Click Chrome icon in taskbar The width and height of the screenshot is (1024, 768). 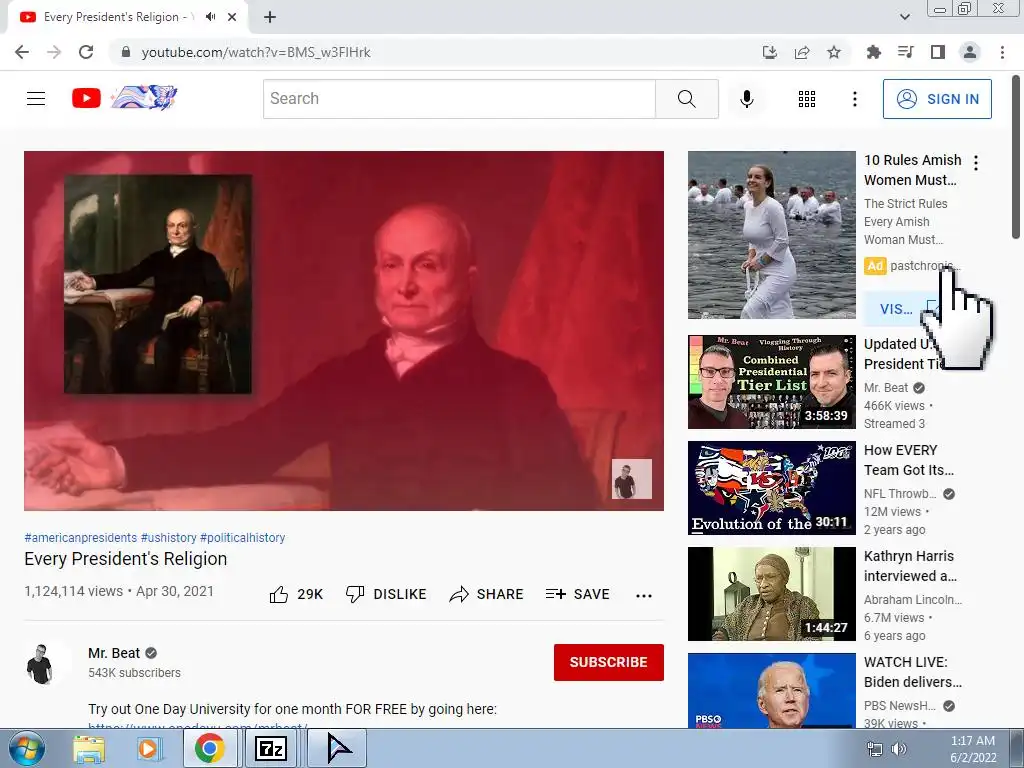209,748
